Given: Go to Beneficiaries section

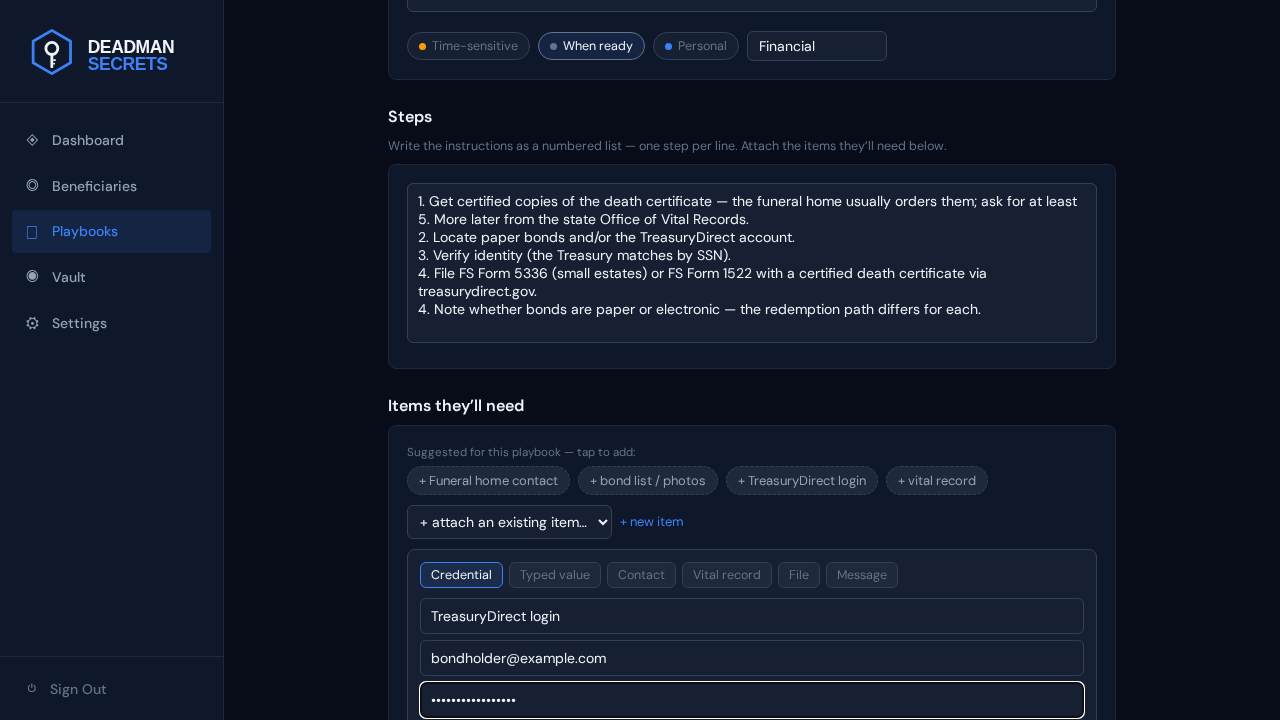Looking at the screenshot, I should pyautogui.click(x=111, y=186).
